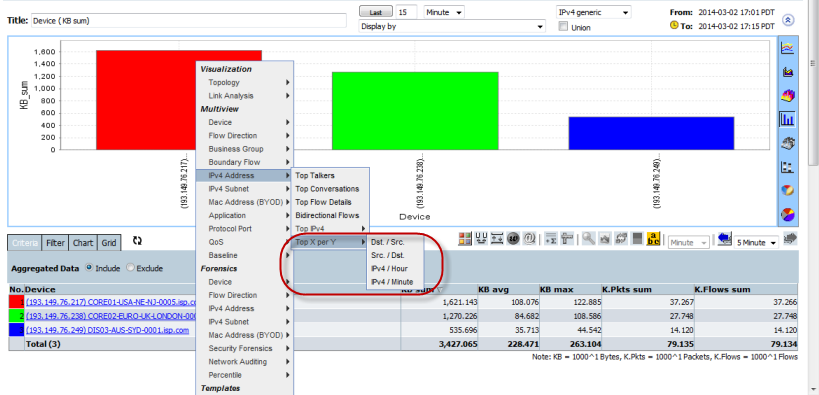Select Top Conversations menu entry
This screenshot has width=819, height=395.
pos(327,189)
